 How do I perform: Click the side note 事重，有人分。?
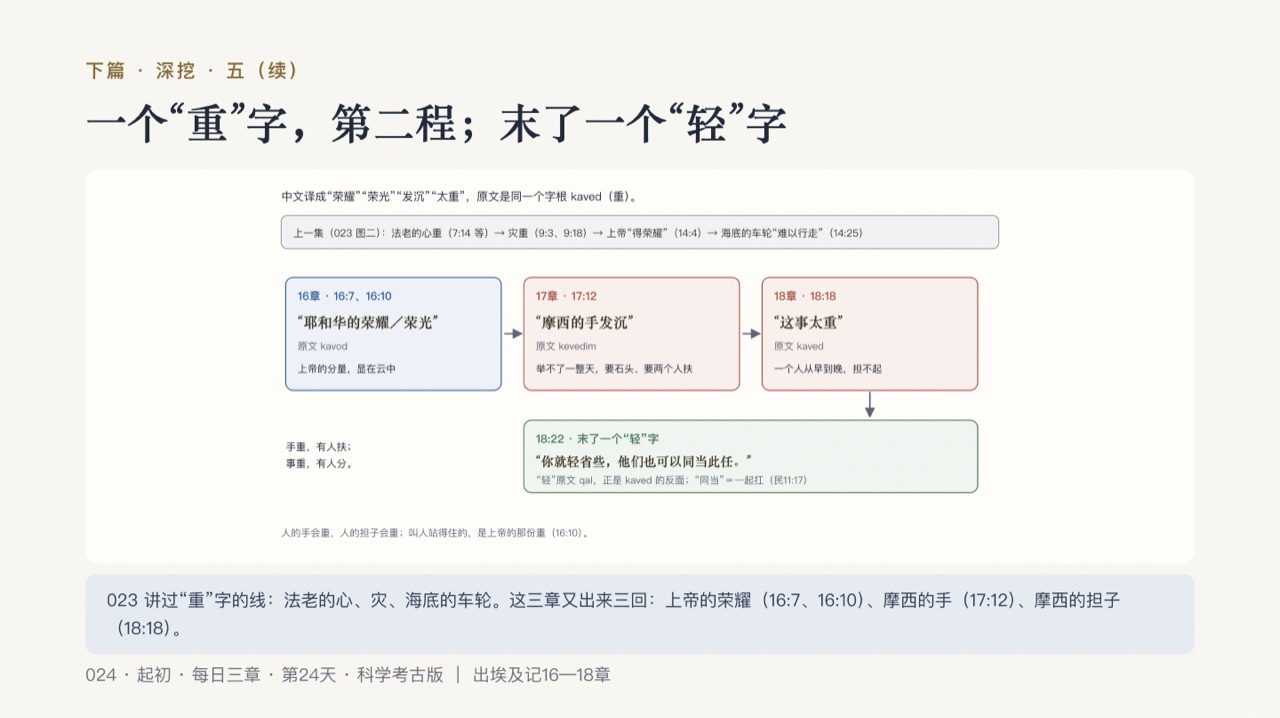pos(319,464)
